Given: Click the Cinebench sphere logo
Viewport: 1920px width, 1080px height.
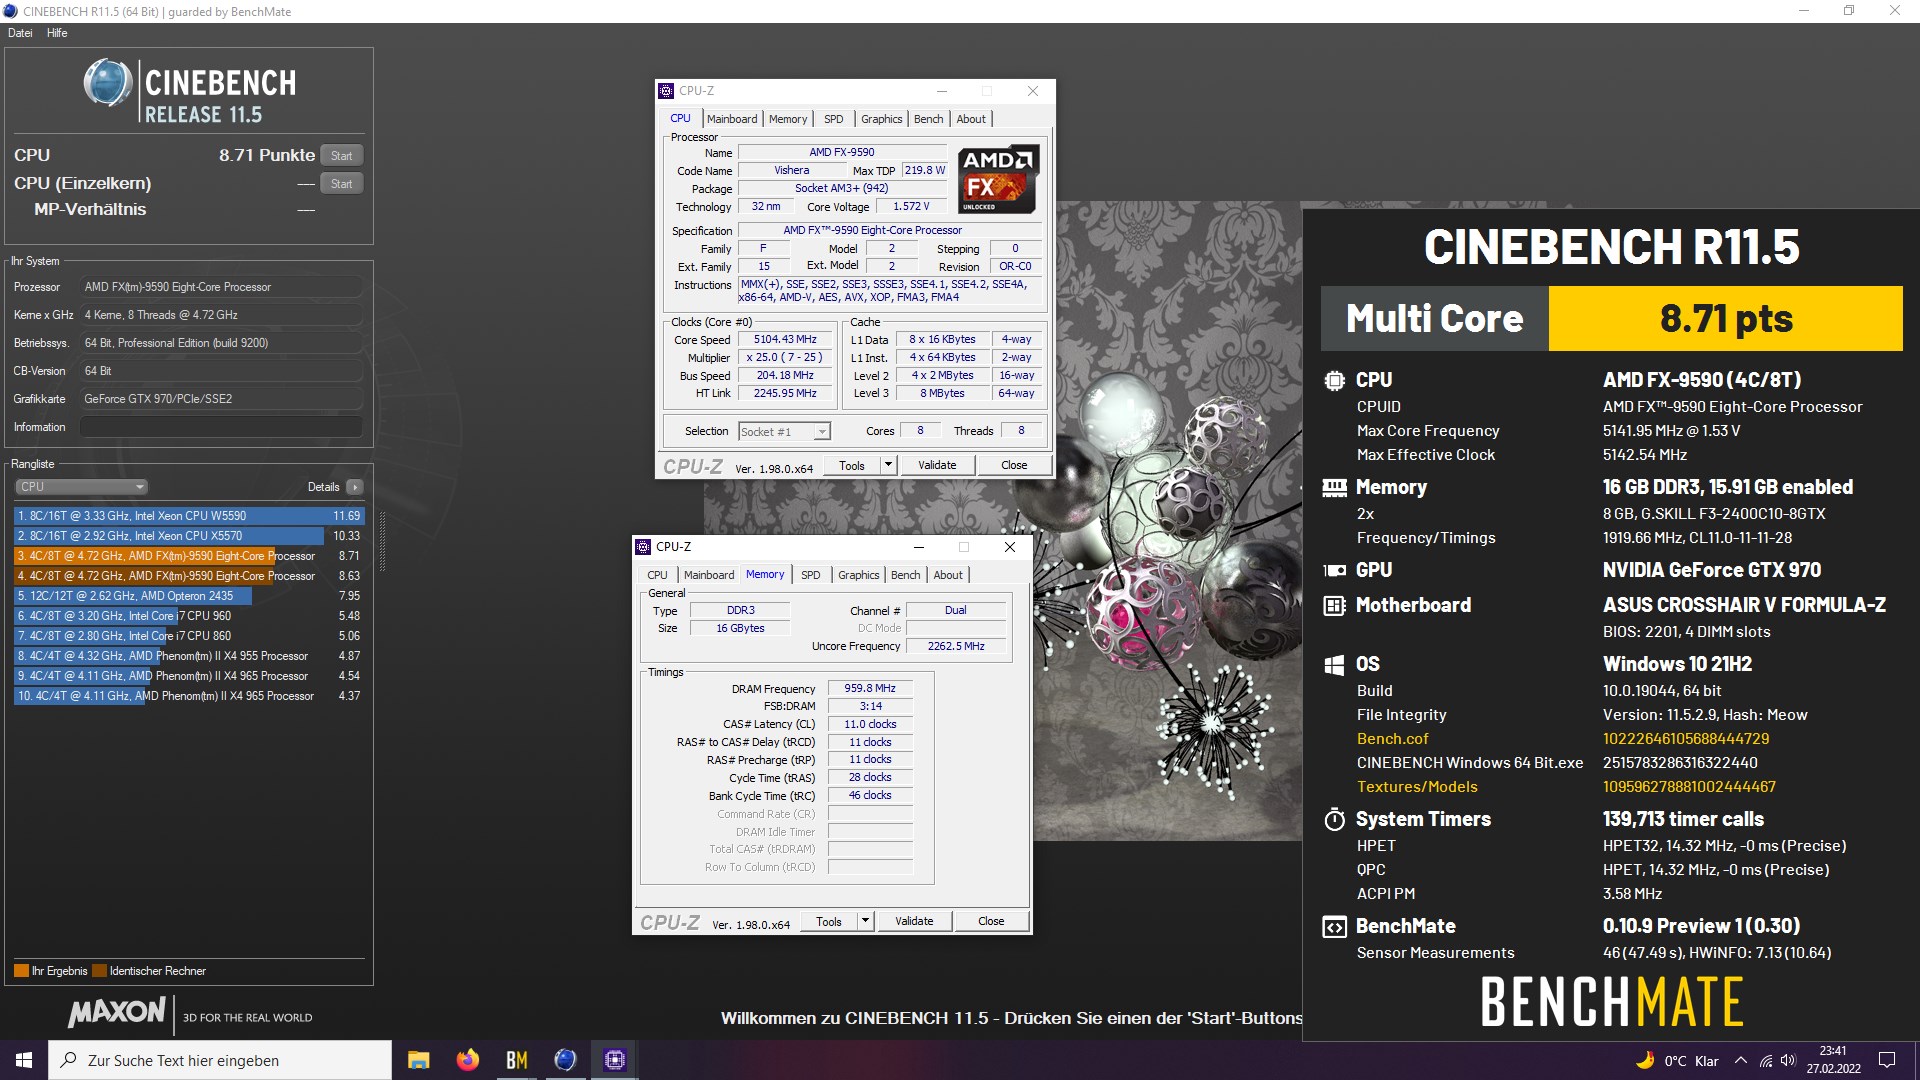Looking at the screenshot, I should coord(107,82).
